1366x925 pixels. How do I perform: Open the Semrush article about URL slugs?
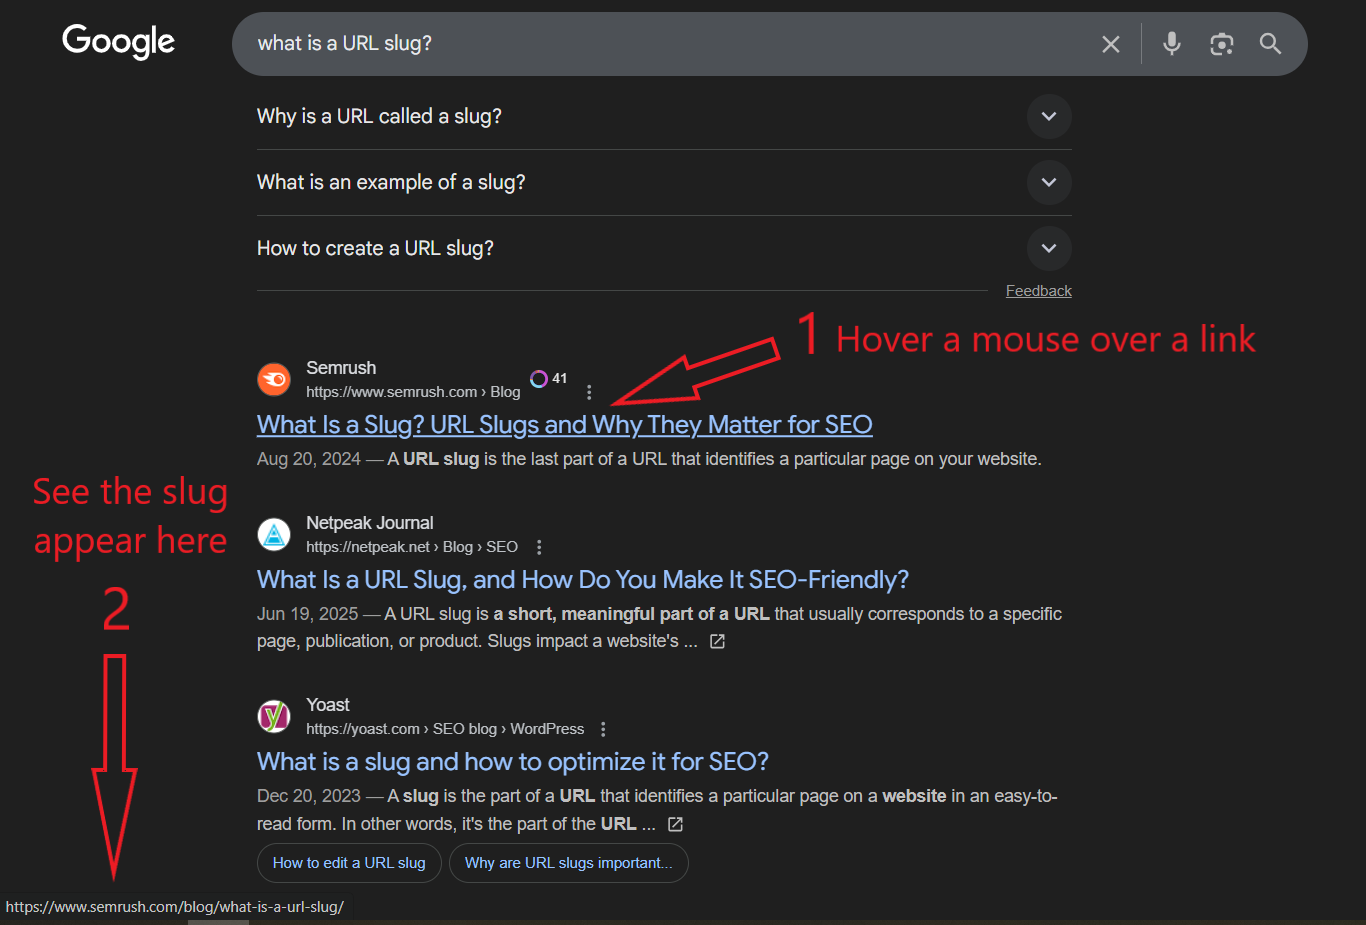pos(563,423)
